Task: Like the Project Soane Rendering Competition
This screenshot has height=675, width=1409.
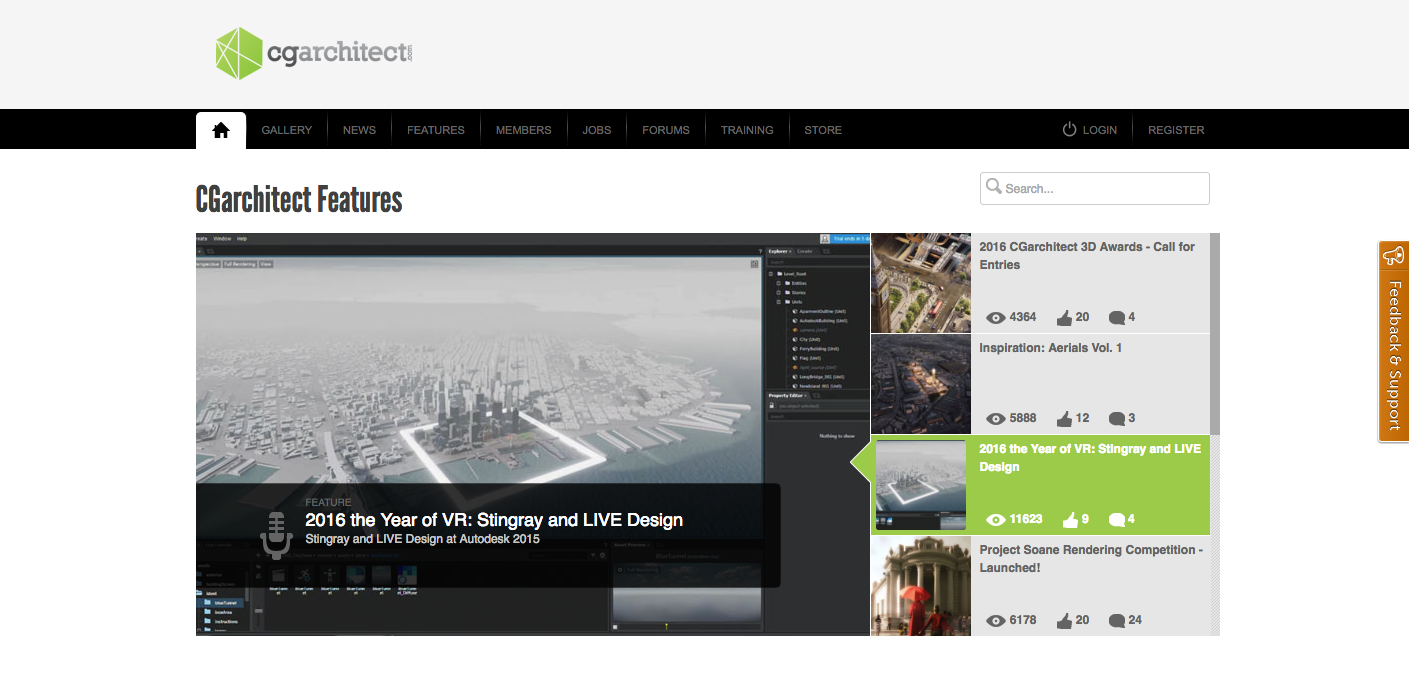Action: [x=1064, y=620]
